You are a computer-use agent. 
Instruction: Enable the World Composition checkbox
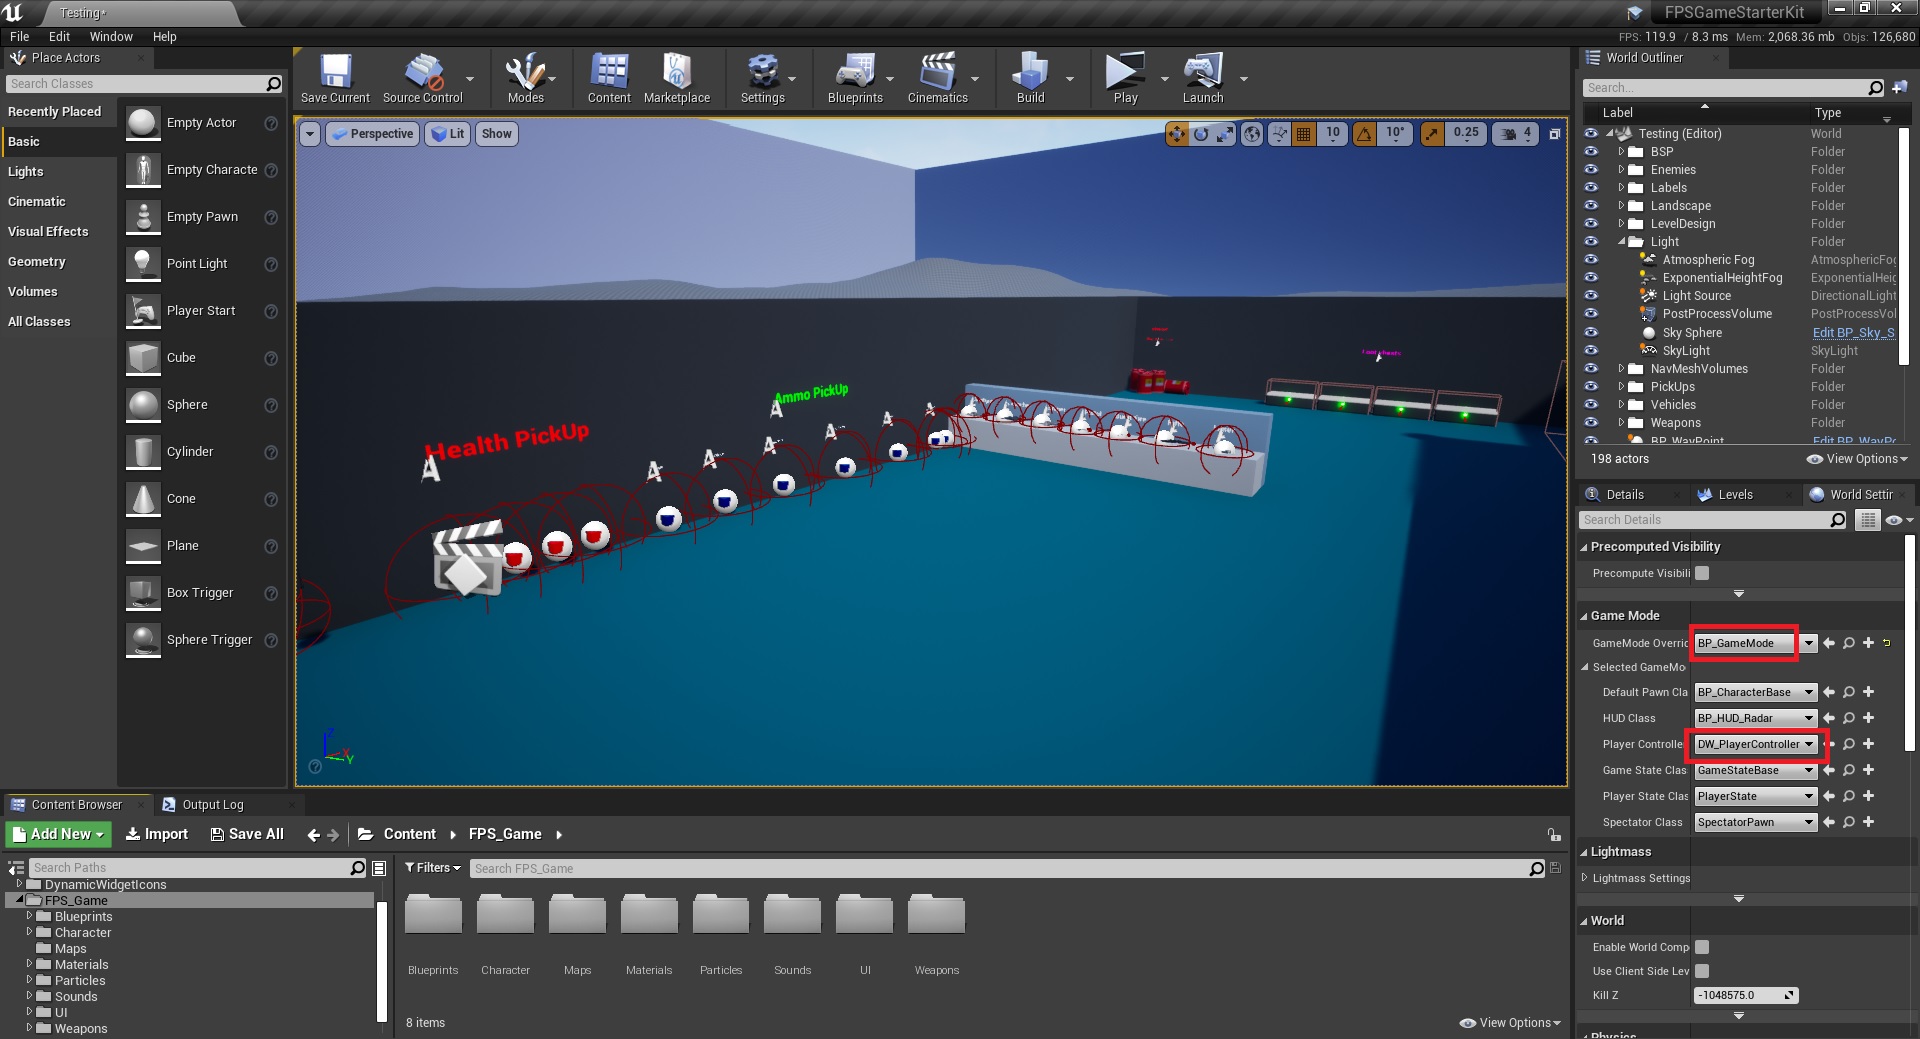[1702, 947]
